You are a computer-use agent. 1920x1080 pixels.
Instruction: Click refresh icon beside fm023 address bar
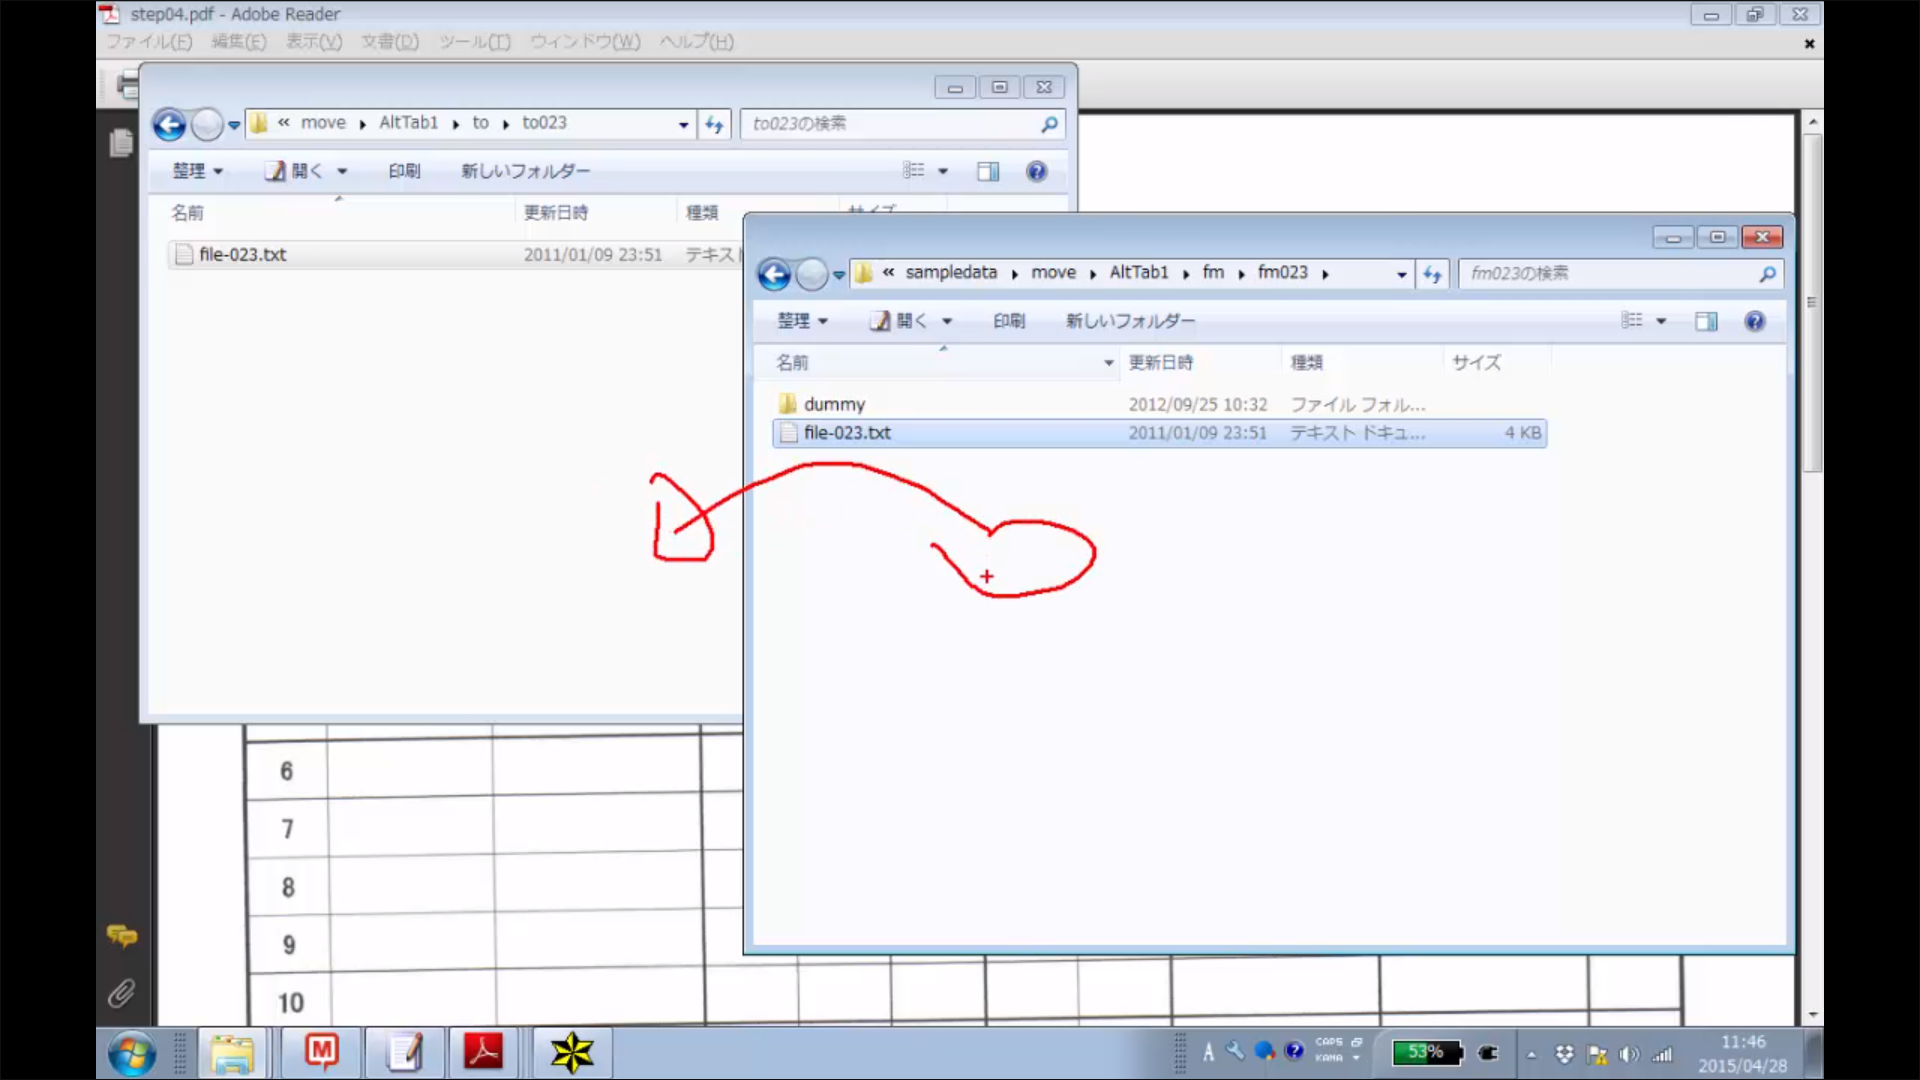[x=1432, y=274]
